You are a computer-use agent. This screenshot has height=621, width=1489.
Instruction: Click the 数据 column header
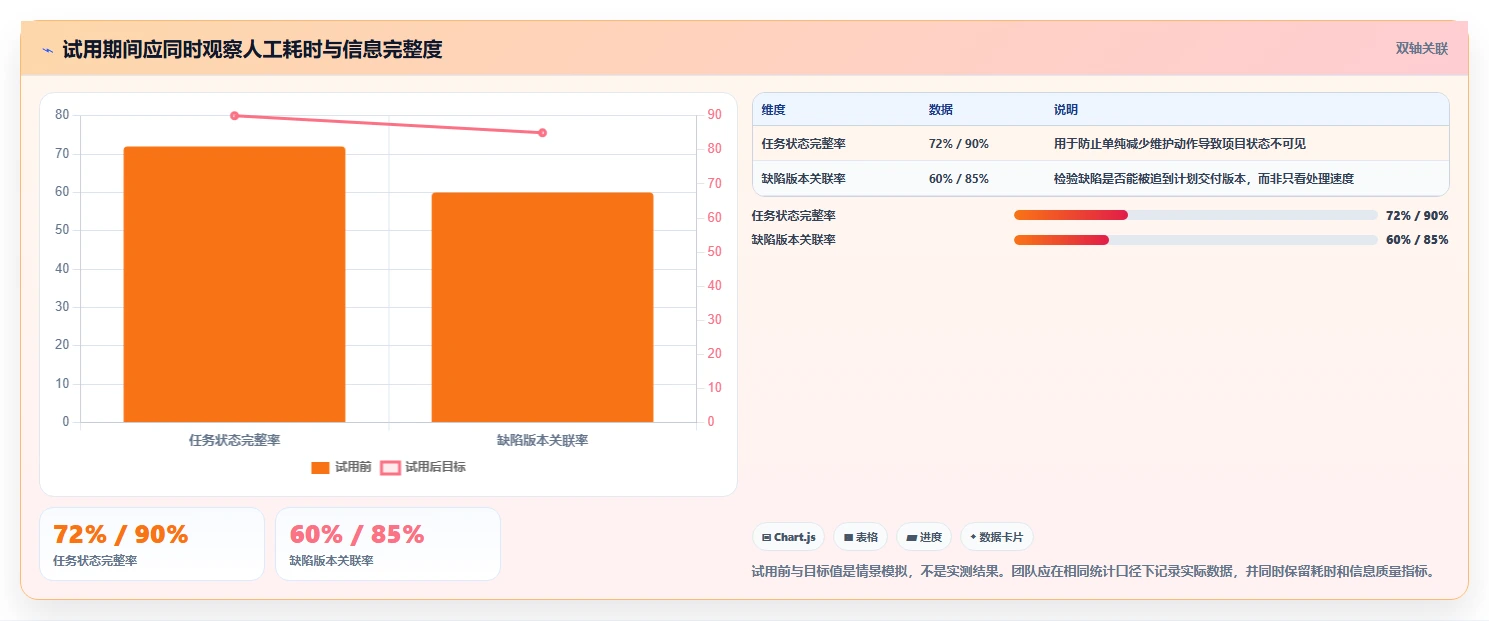point(941,110)
